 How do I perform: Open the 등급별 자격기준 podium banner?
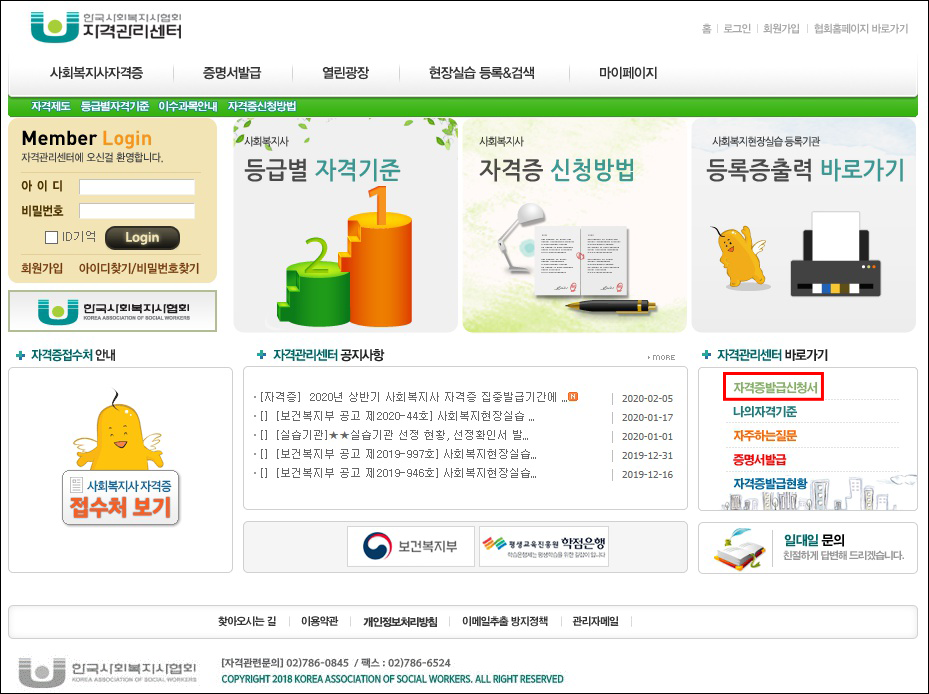pos(346,225)
